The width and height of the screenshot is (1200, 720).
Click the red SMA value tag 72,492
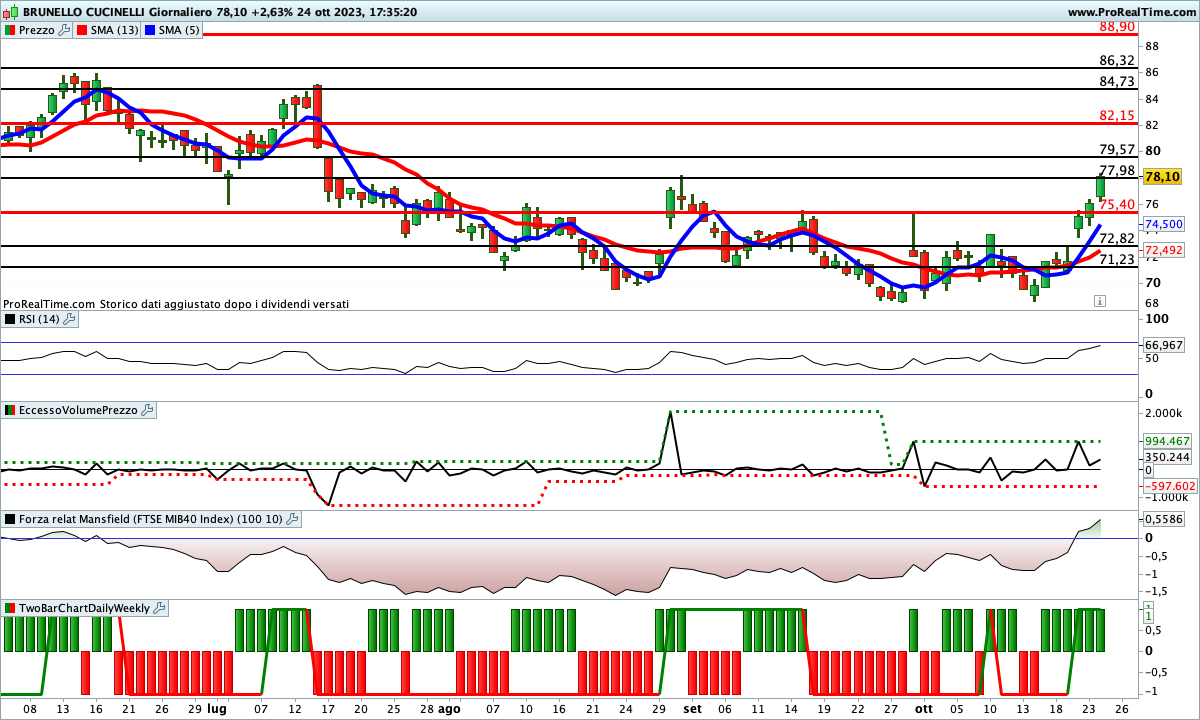click(x=1163, y=250)
